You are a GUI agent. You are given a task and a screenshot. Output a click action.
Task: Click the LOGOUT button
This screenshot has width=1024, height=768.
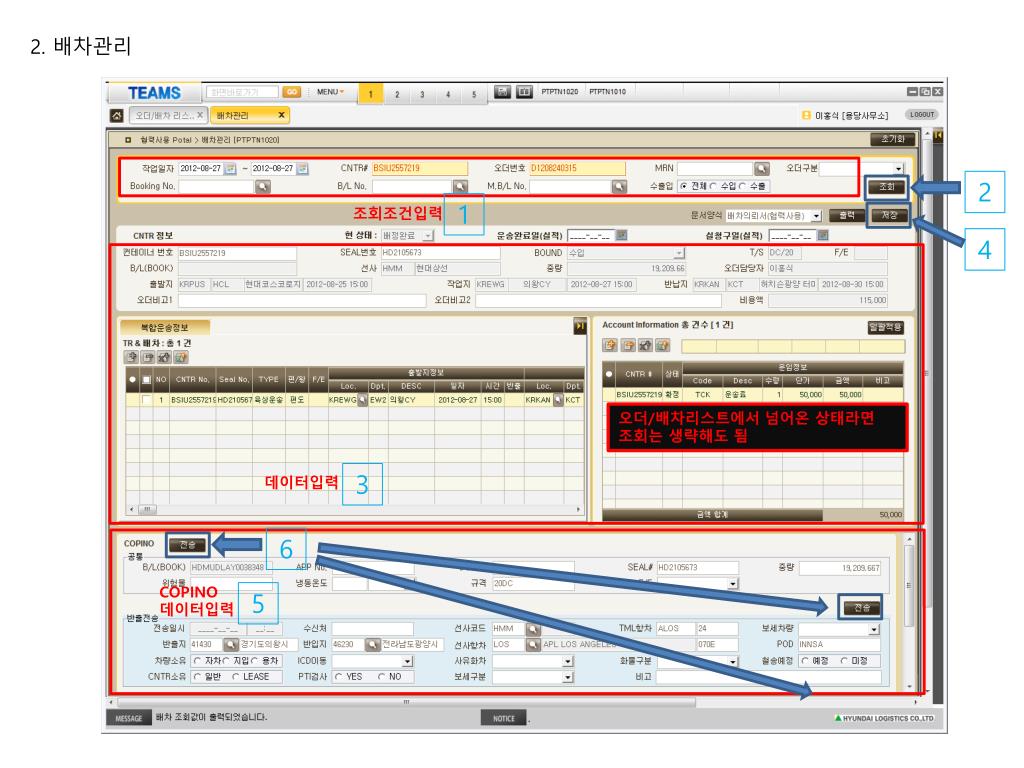921,115
